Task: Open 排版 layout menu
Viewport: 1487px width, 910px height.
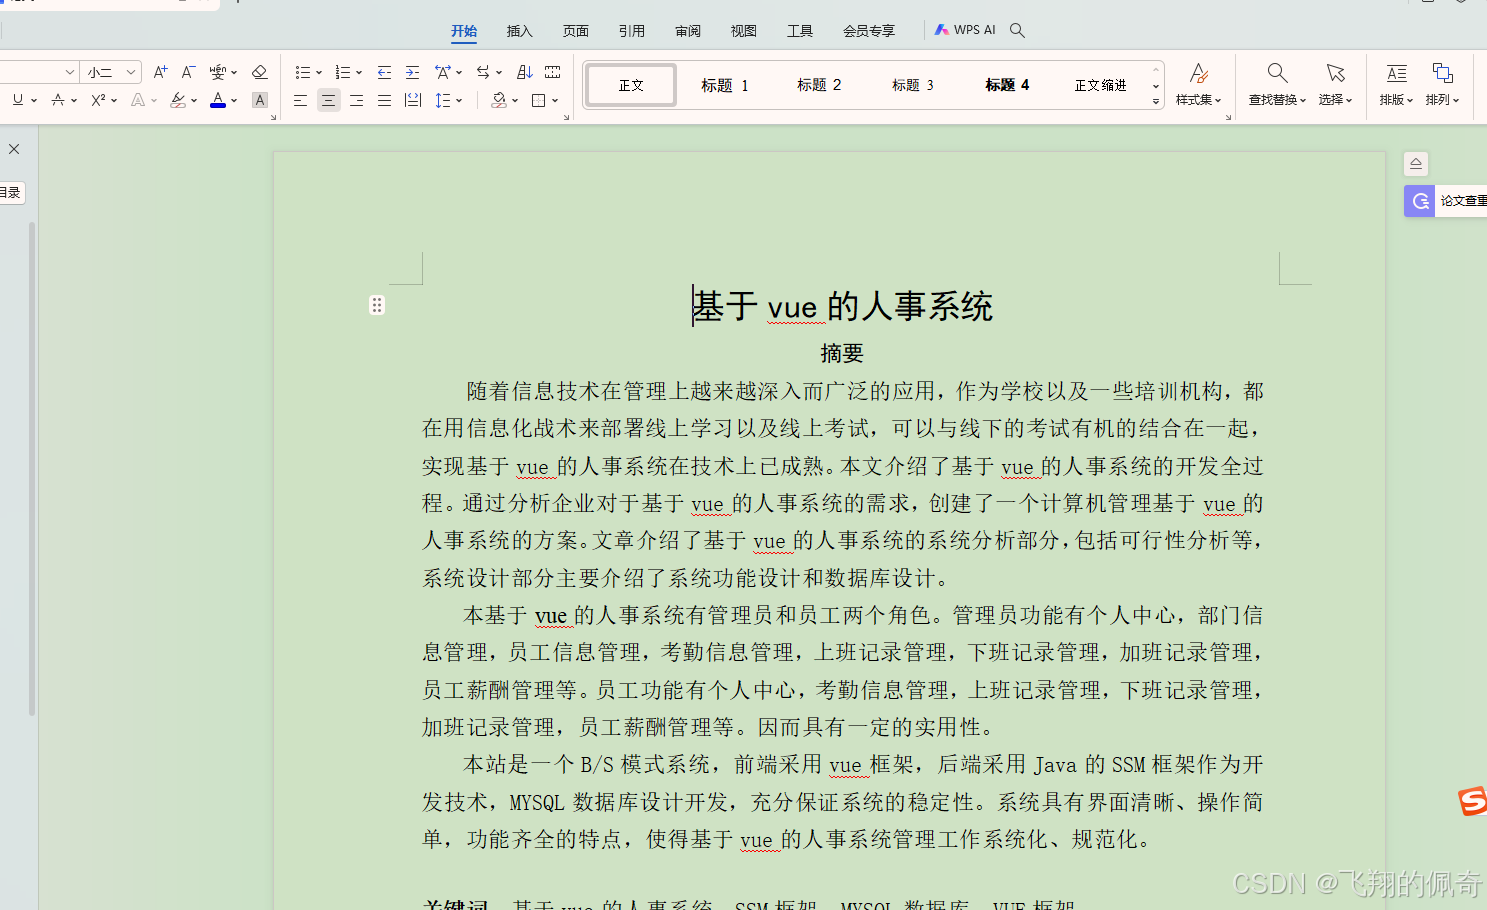Action: pos(1396,84)
